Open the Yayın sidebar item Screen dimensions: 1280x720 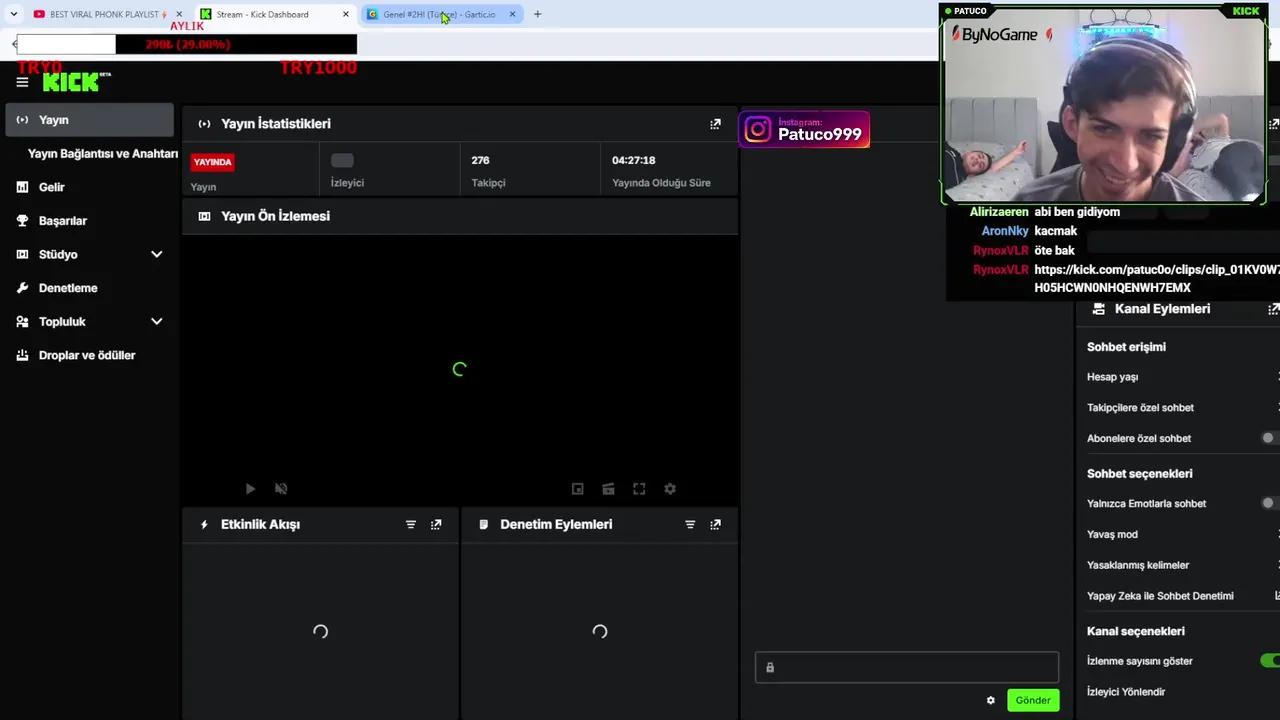(x=89, y=120)
